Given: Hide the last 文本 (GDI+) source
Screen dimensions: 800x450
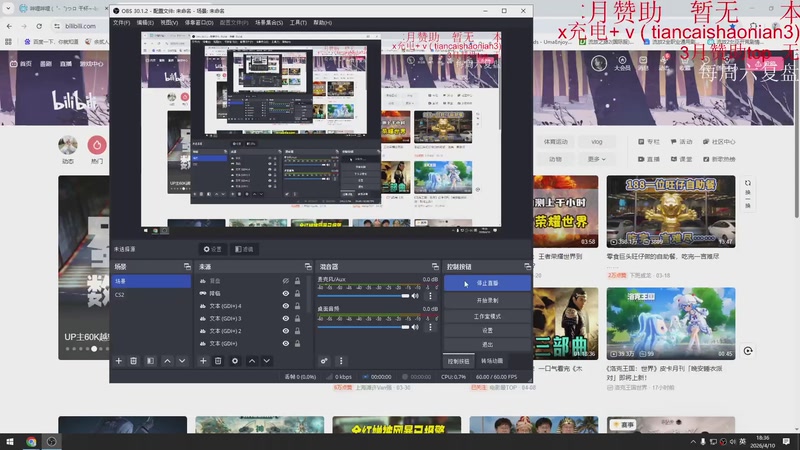Looking at the screenshot, I should point(286,343).
